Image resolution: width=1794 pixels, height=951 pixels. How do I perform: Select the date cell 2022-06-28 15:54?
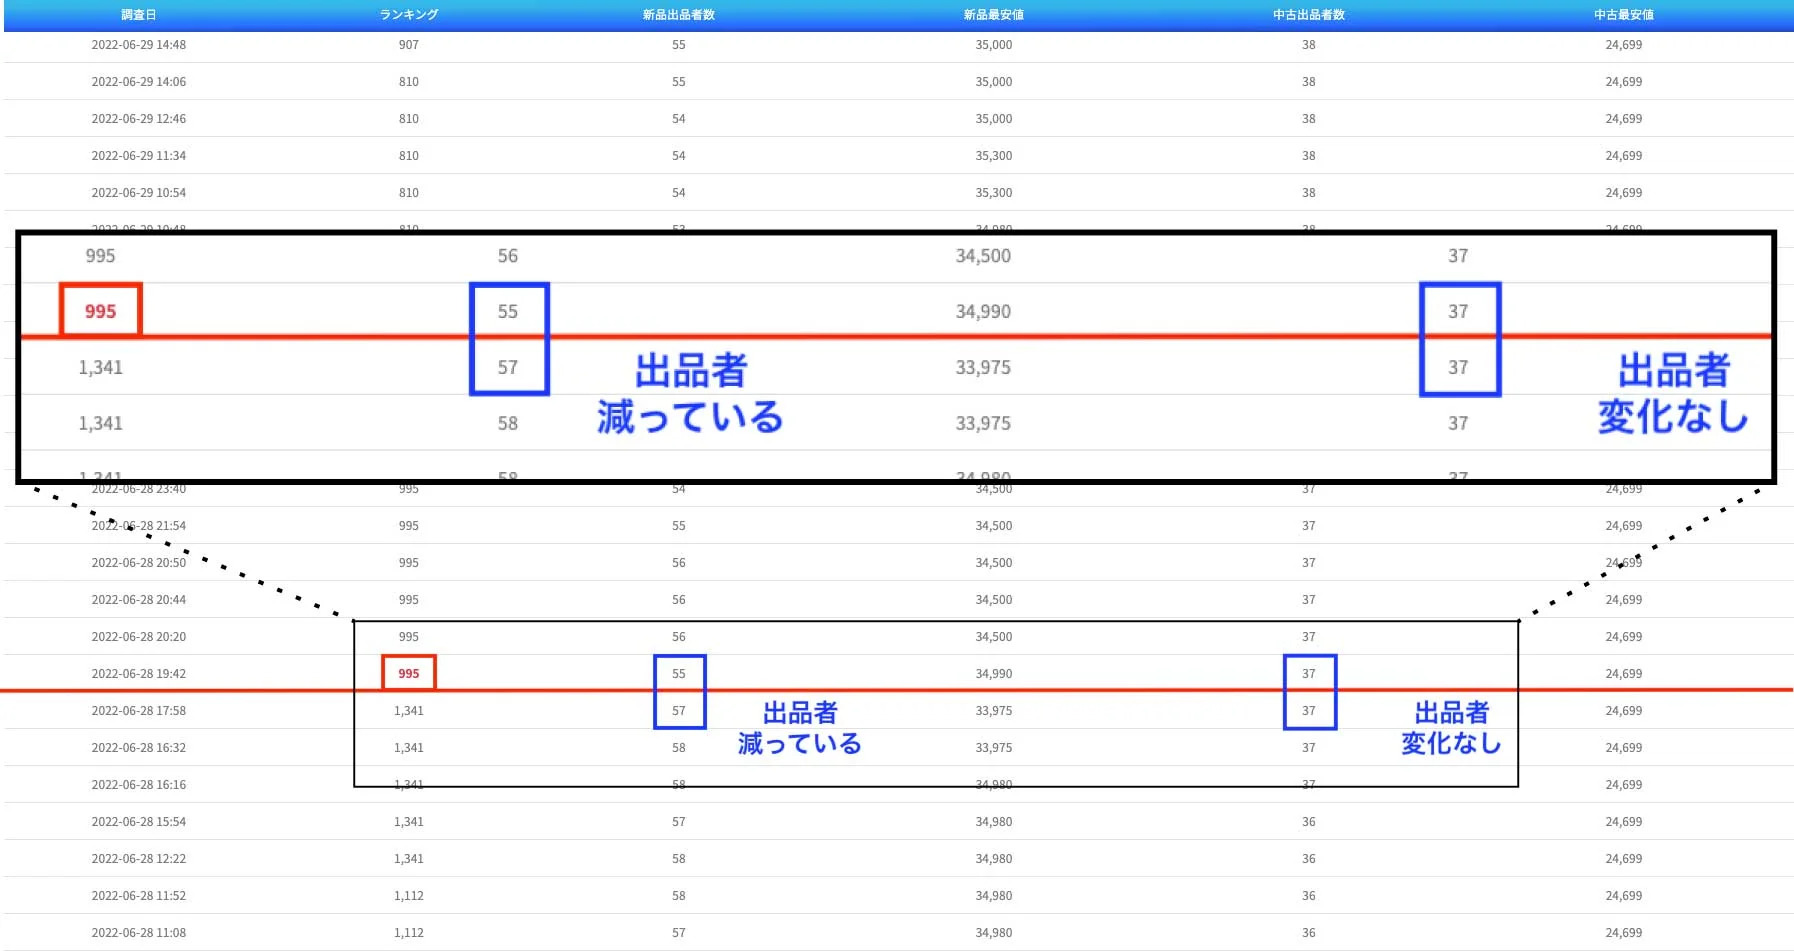tap(138, 822)
